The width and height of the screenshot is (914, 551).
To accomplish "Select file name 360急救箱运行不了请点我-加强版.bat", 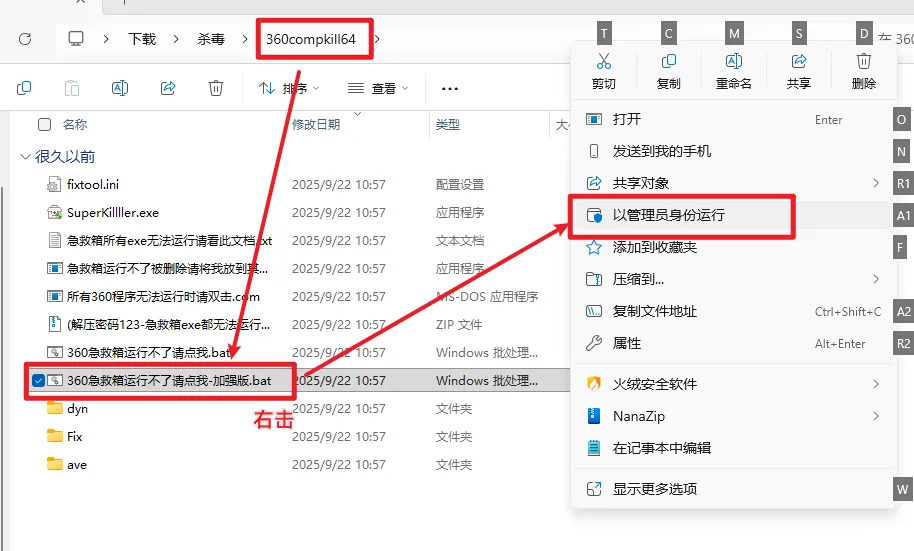I will point(169,381).
